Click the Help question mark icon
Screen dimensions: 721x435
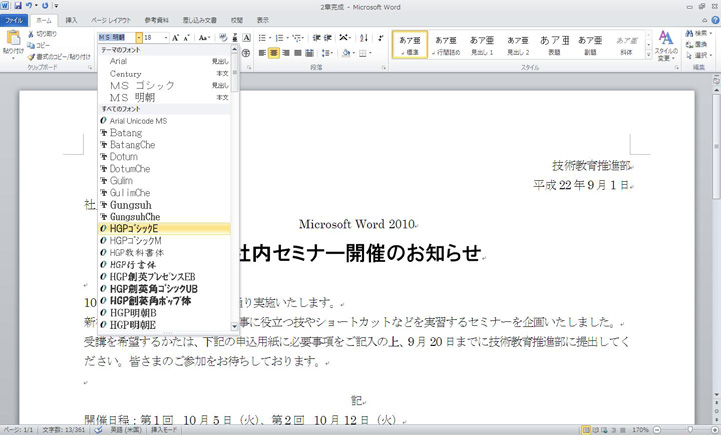tap(715, 20)
